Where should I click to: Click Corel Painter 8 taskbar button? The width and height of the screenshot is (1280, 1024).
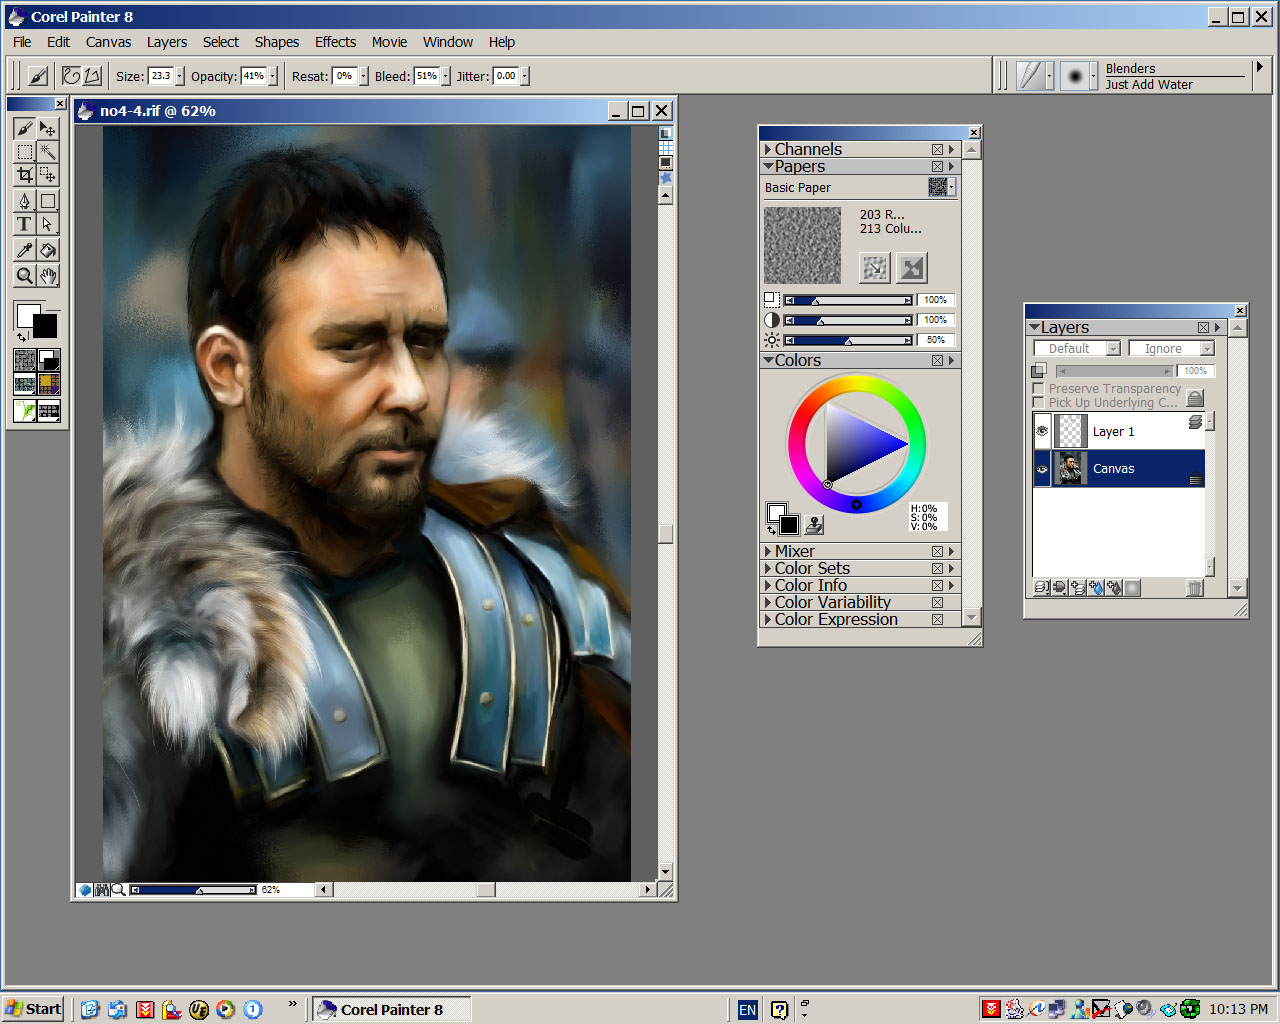point(391,1009)
